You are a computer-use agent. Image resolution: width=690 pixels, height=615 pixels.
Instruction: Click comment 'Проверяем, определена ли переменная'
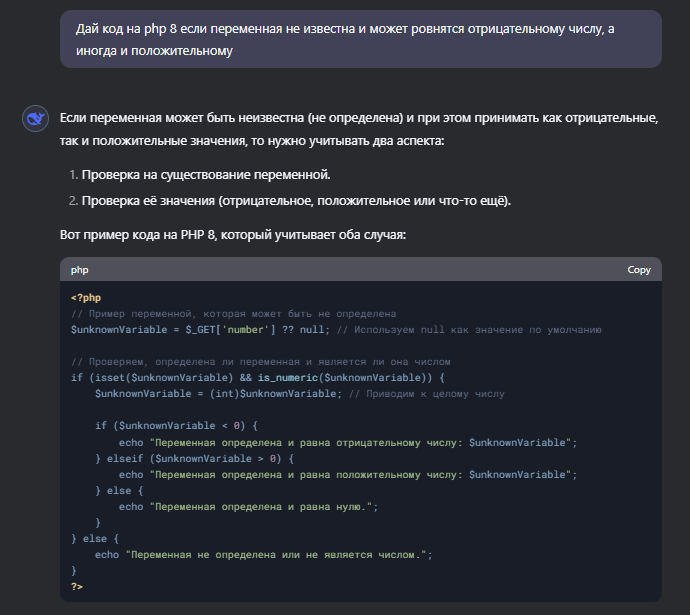tap(261, 362)
